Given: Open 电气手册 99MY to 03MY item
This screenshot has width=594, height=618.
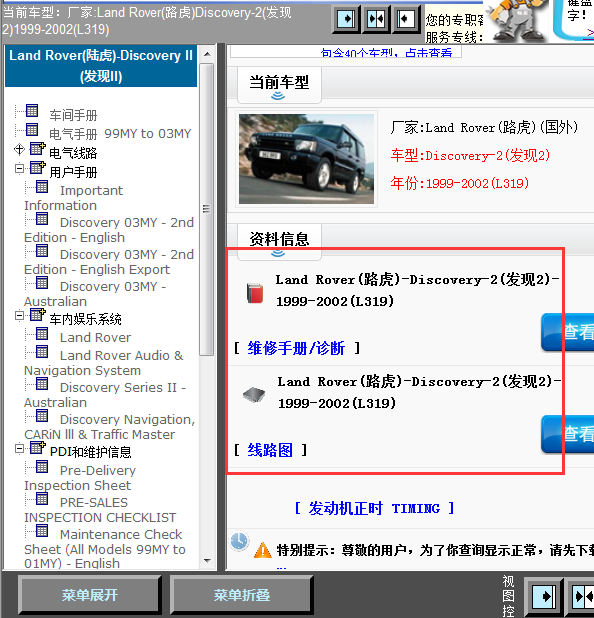Looking at the screenshot, I should [120, 134].
